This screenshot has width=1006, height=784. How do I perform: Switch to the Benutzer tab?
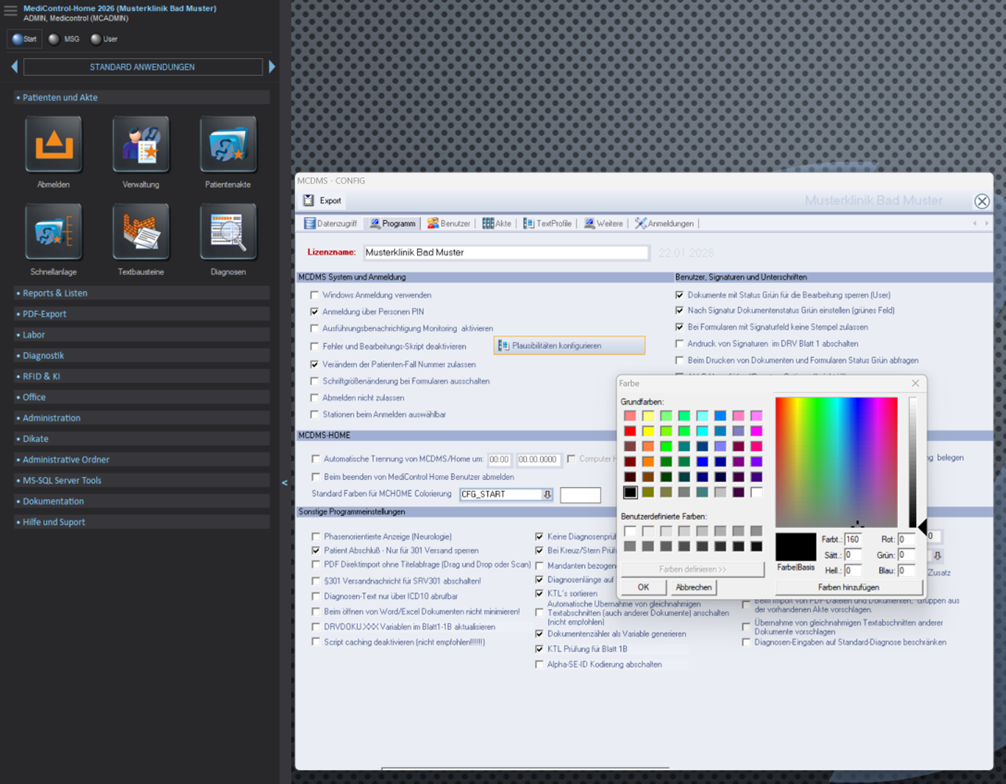pyautogui.click(x=448, y=224)
